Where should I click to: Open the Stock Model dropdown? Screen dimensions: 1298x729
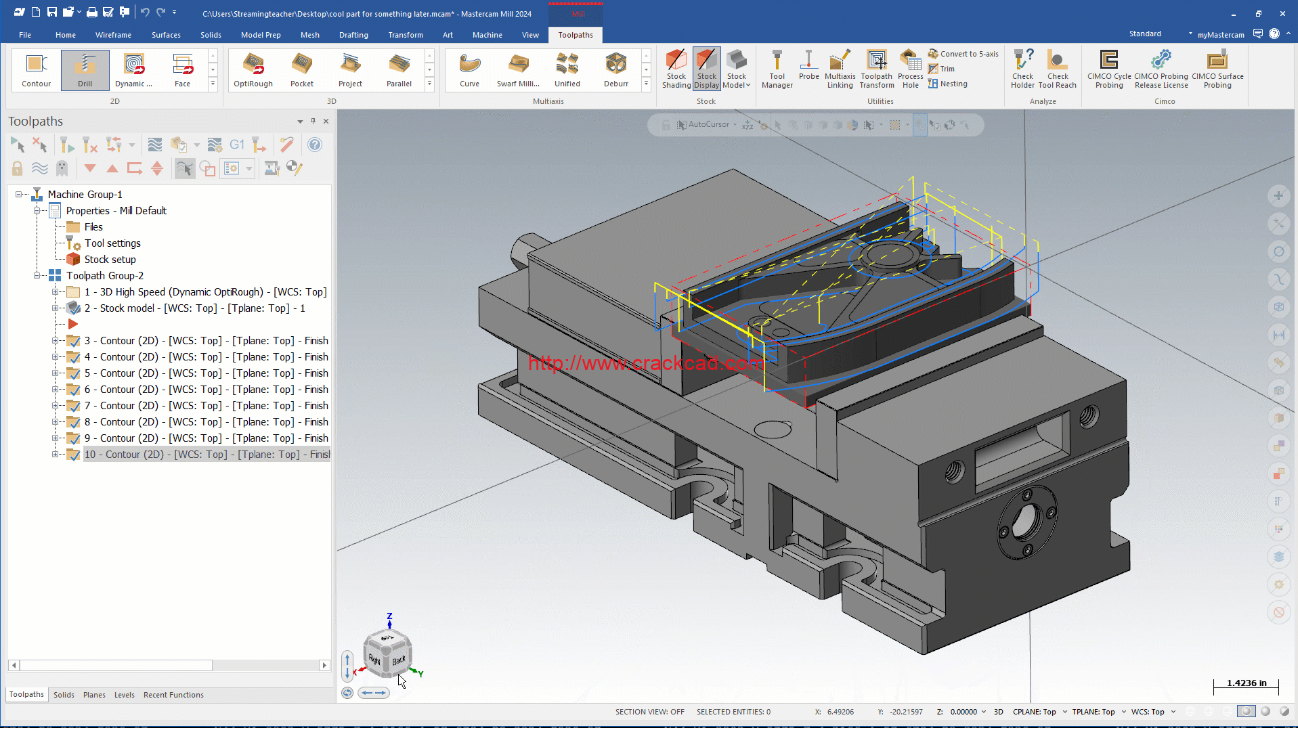pyautogui.click(x=737, y=81)
